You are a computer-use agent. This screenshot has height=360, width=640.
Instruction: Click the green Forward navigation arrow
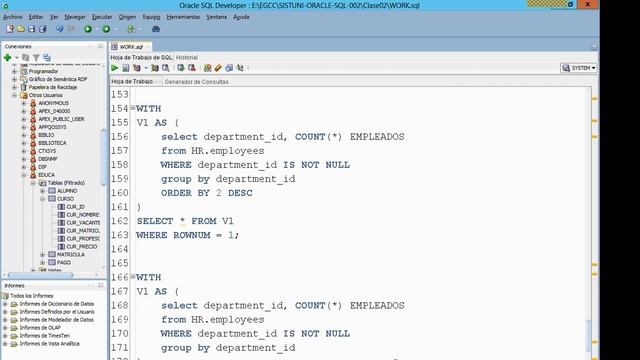(x=106, y=29)
